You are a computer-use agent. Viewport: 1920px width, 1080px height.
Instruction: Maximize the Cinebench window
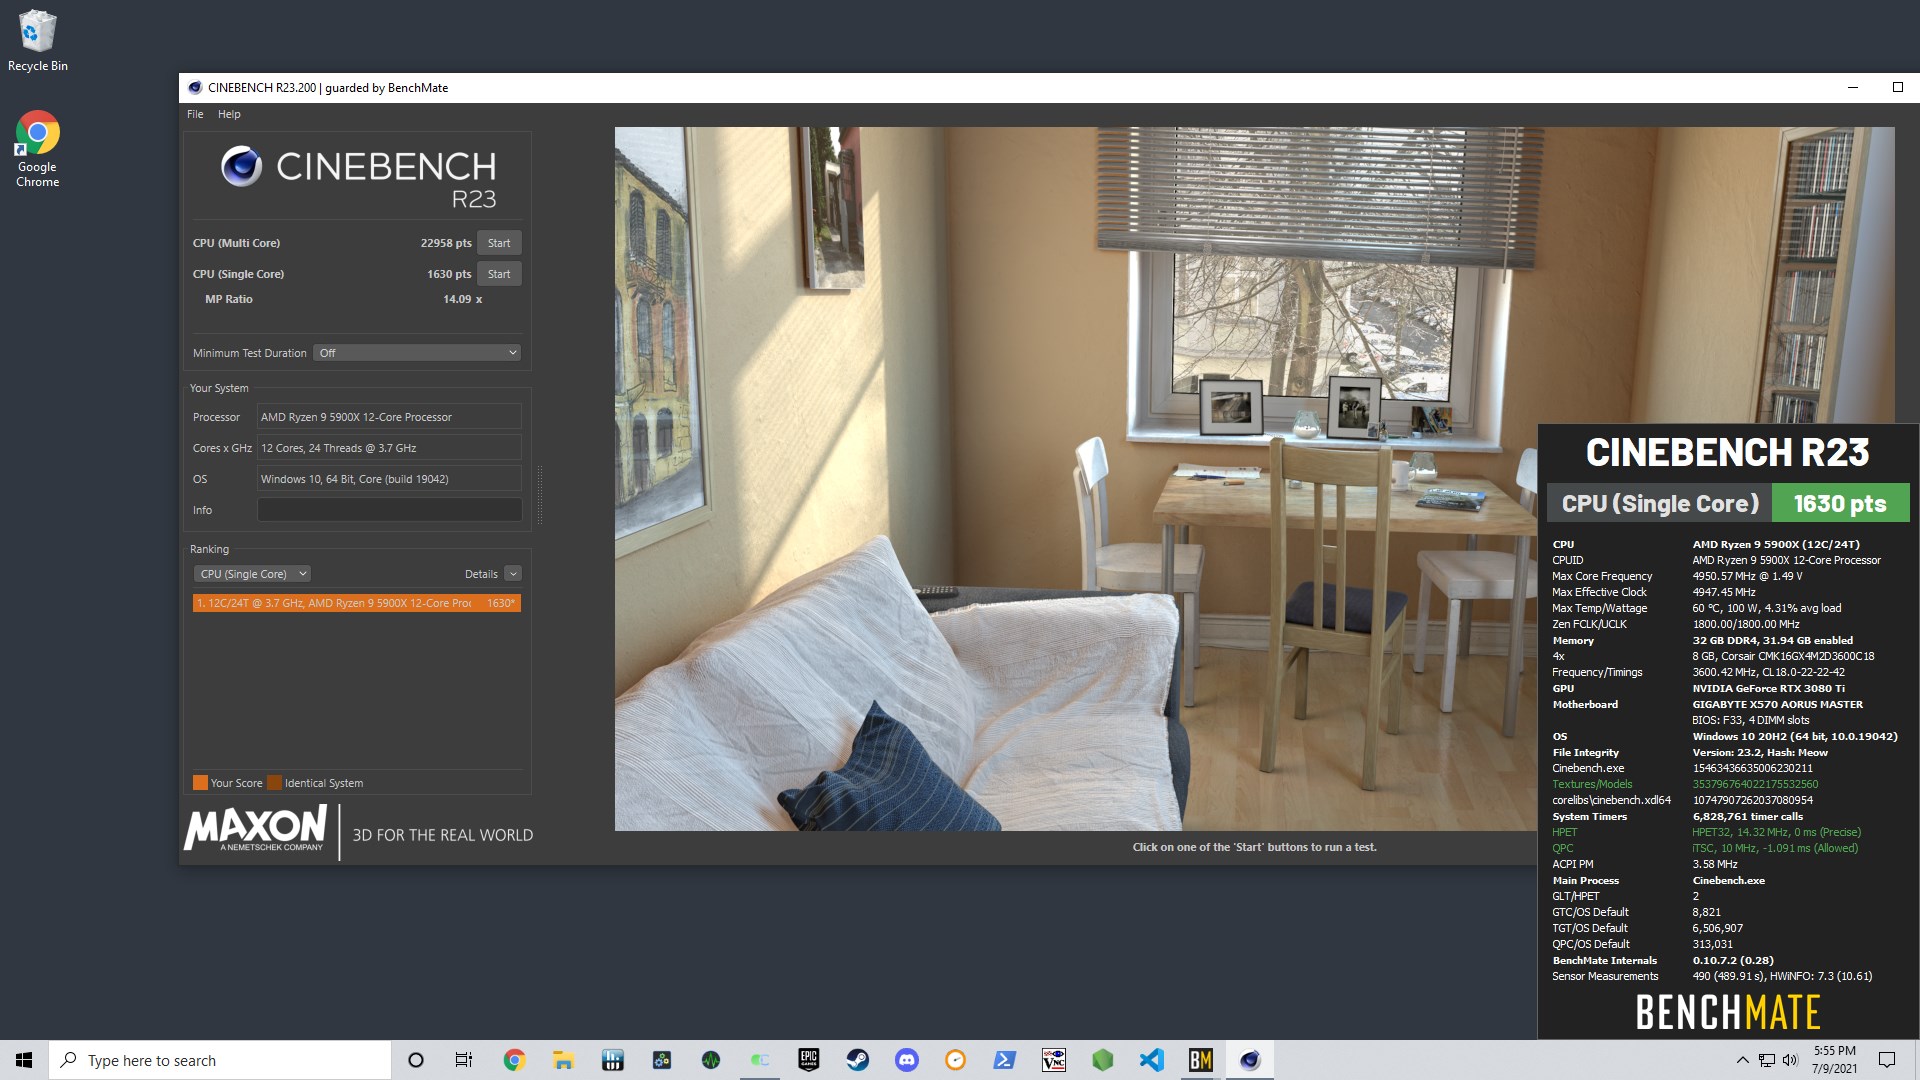pos(1897,88)
